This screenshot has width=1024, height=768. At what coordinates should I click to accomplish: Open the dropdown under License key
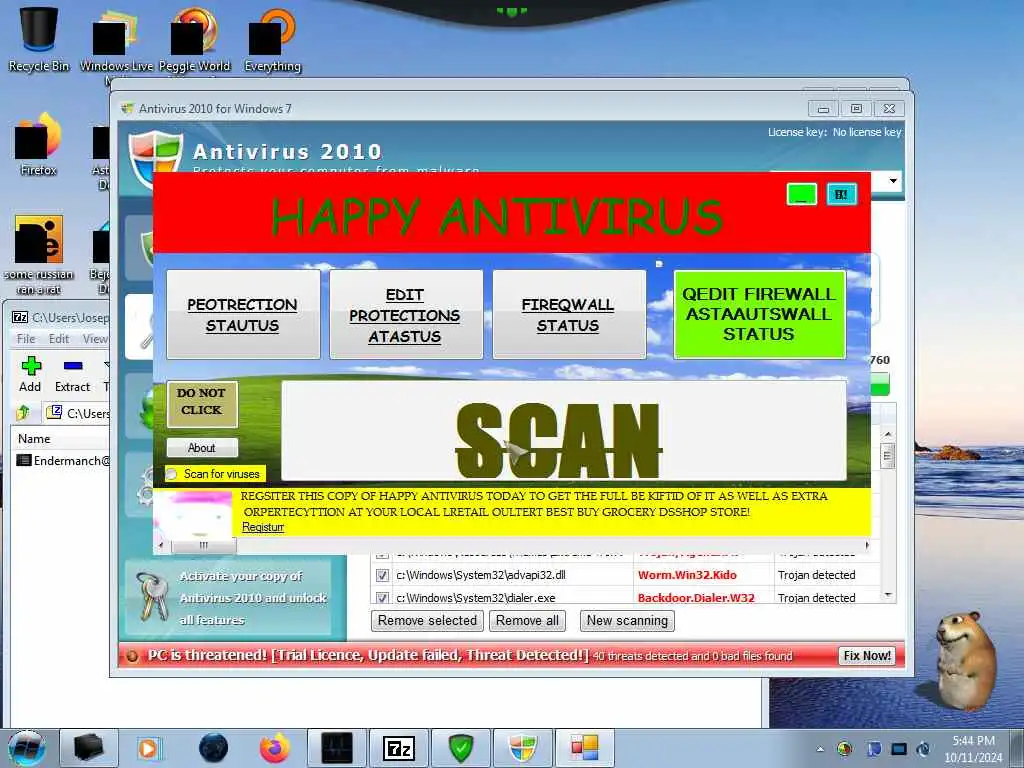pyautogui.click(x=893, y=181)
